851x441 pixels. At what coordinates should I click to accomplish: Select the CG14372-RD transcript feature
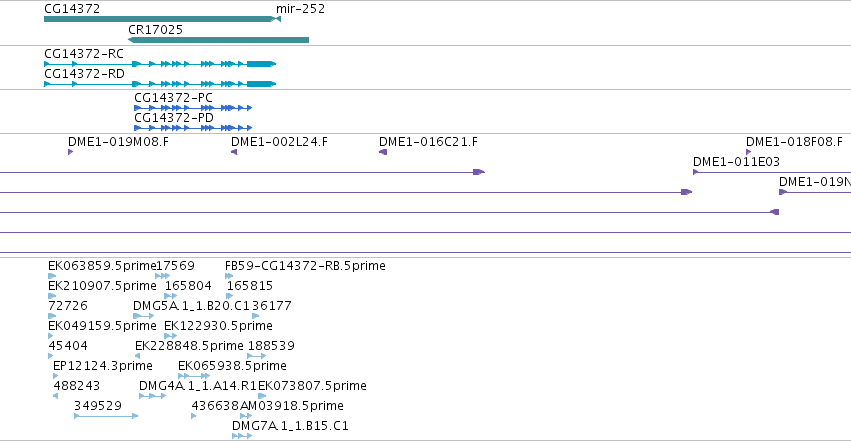click(x=160, y=84)
